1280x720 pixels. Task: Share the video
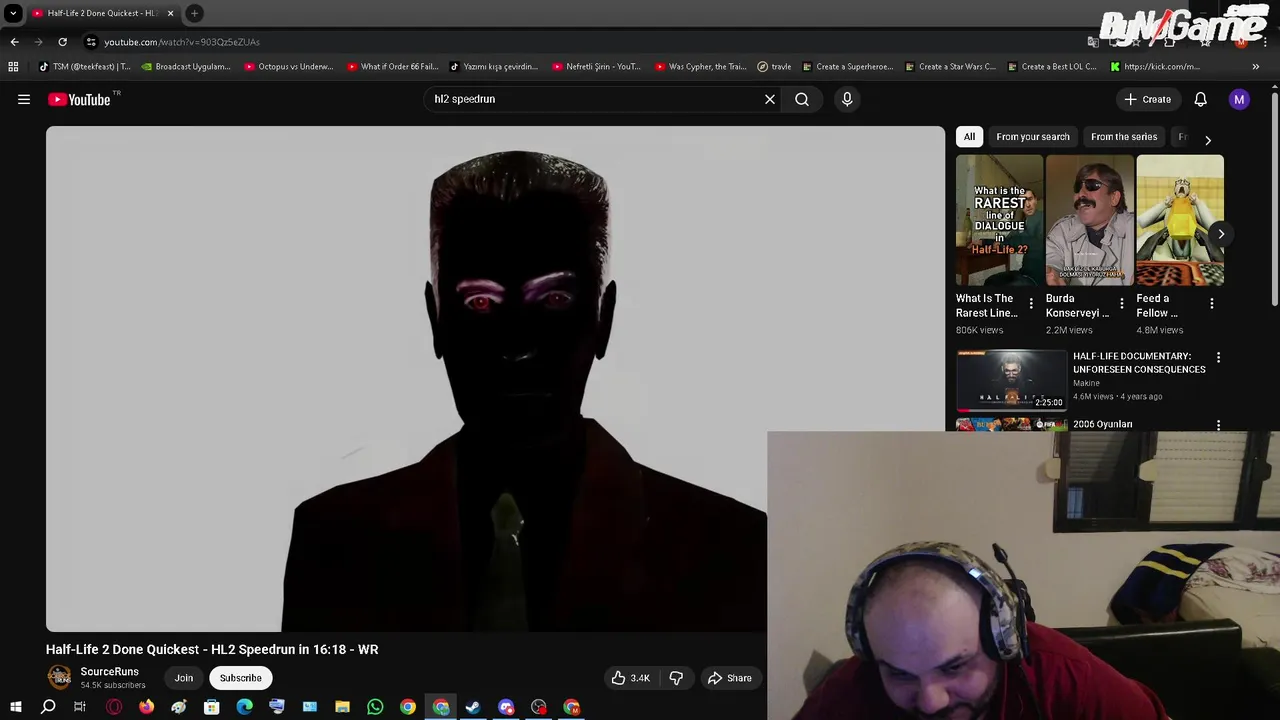click(729, 678)
